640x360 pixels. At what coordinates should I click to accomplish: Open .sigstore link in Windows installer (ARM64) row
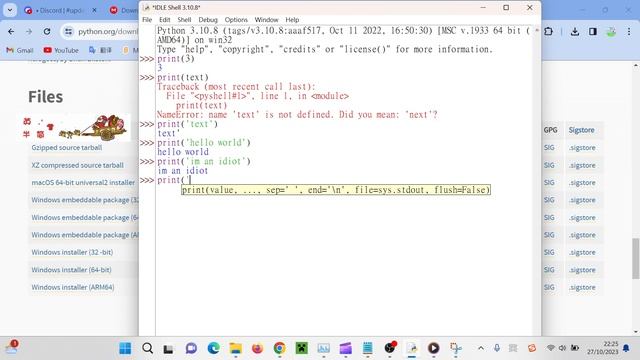pyautogui.click(x=582, y=287)
